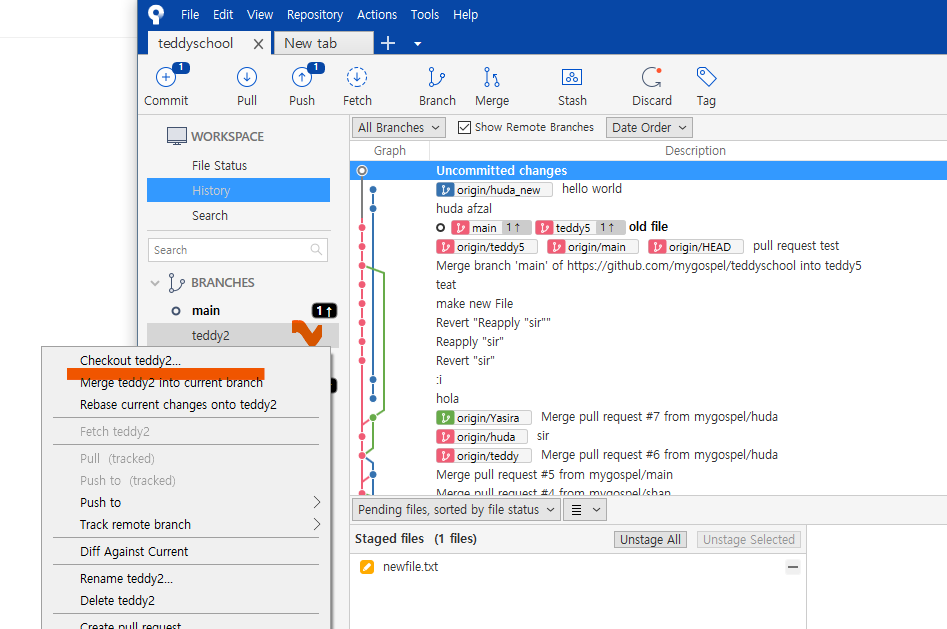Click the Merge toolbar icon
This screenshot has height=629, width=947.
[492, 78]
